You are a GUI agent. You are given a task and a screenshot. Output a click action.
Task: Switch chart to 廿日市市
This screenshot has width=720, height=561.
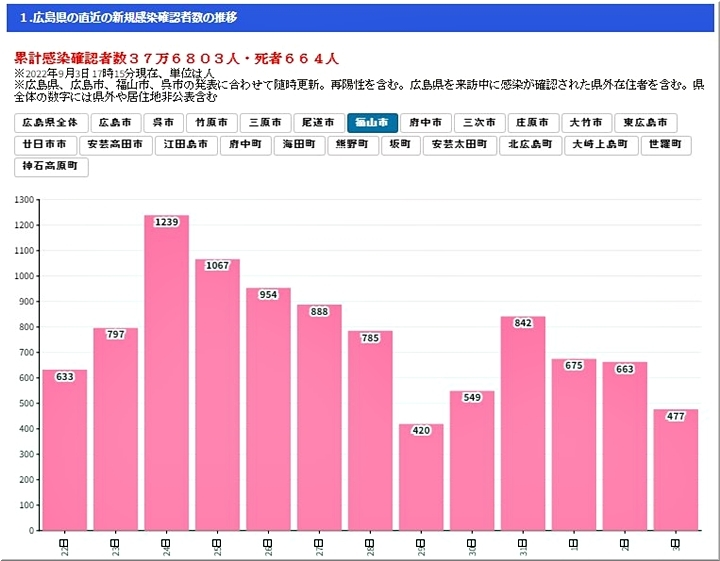pyautogui.click(x=46, y=145)
